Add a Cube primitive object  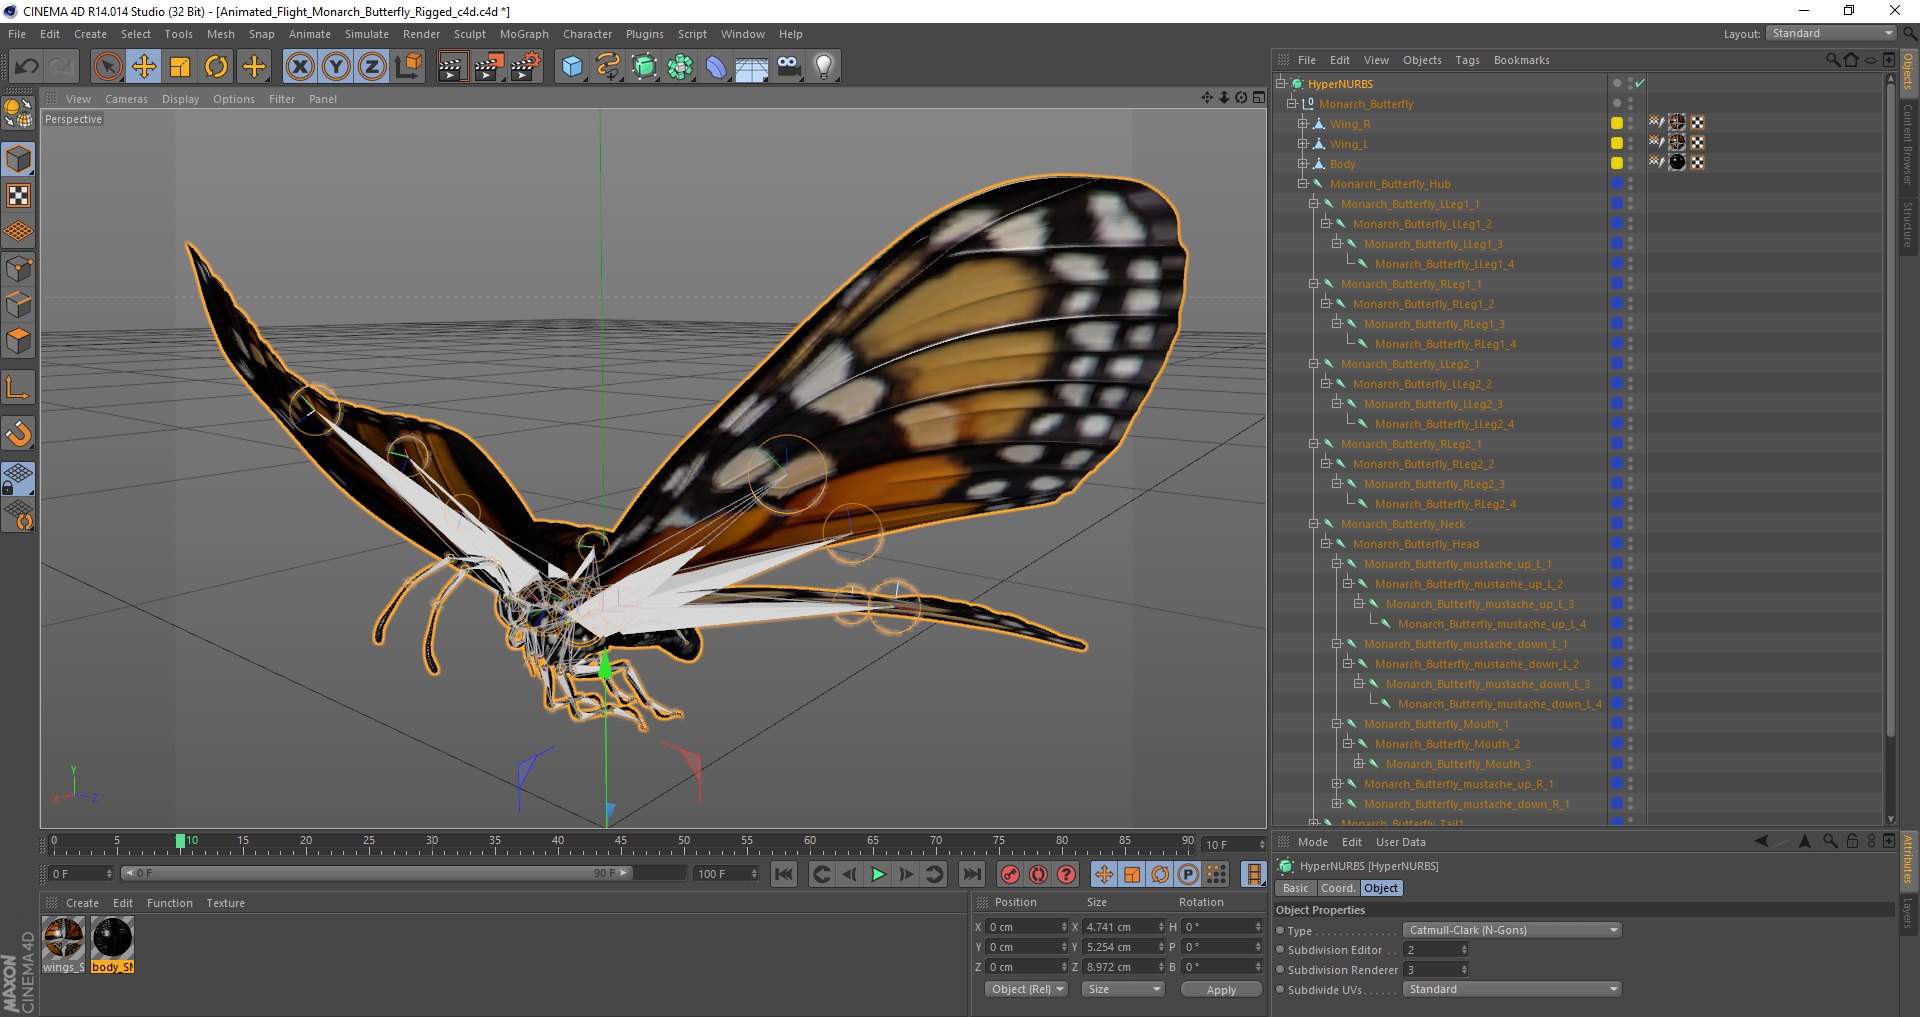point(572,67)
